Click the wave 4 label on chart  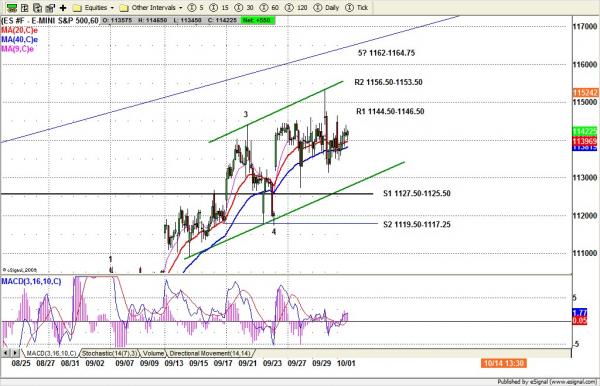click(274, 231)
